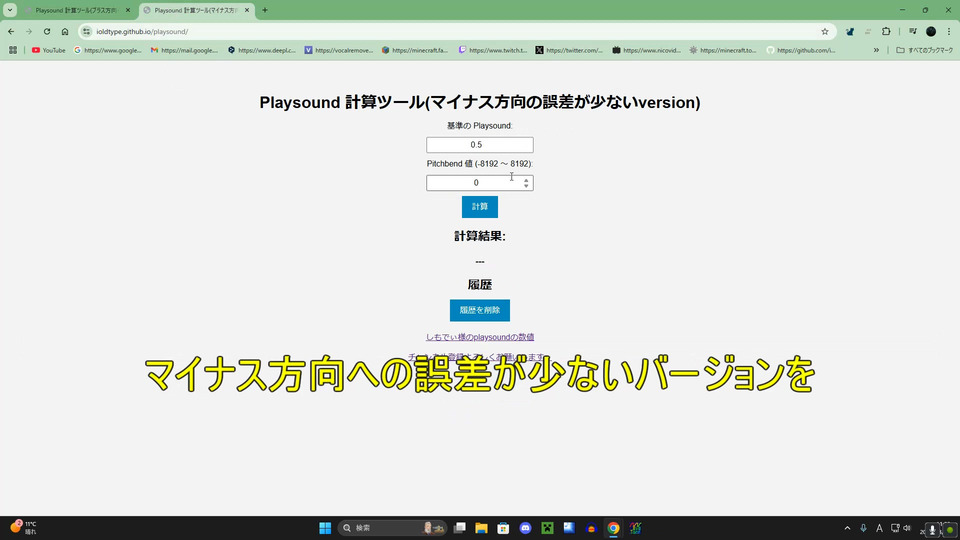Select the active Playsound マイナス方向 tab
This screenshot has height=540, width=960.
tap(193, 10)
